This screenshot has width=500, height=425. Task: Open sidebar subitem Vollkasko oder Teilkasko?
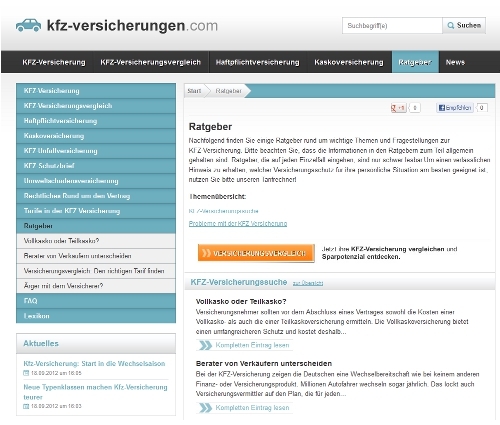[96, 241]
